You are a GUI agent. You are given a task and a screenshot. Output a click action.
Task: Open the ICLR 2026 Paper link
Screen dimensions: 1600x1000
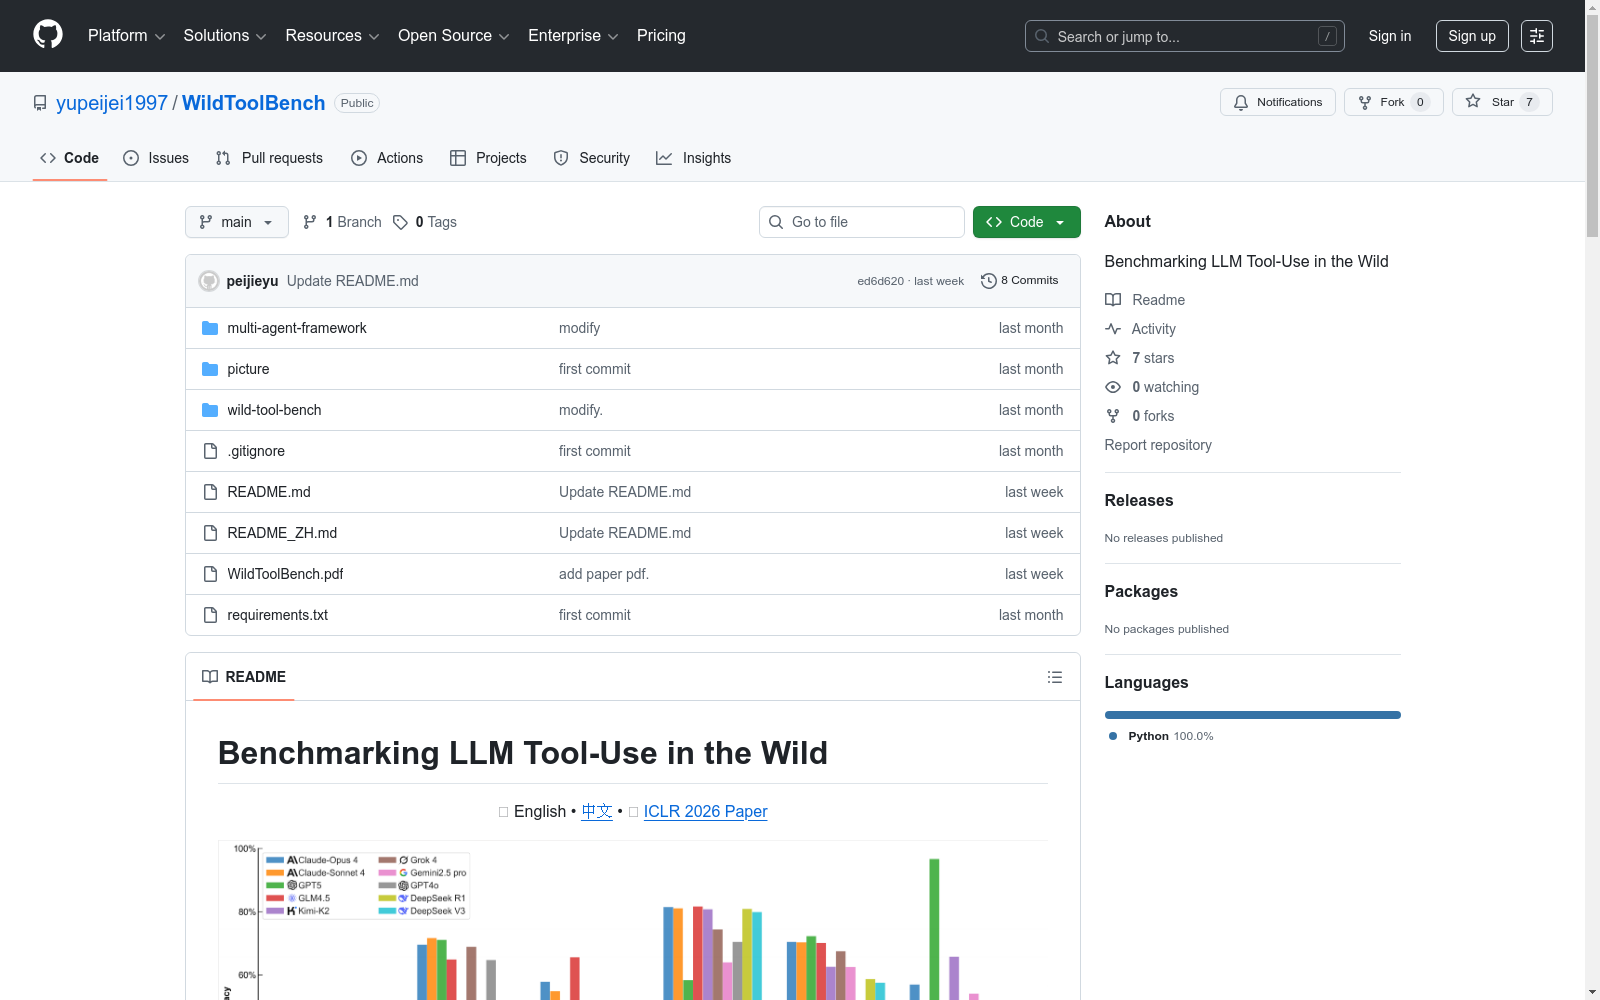(x=706, y=811)
